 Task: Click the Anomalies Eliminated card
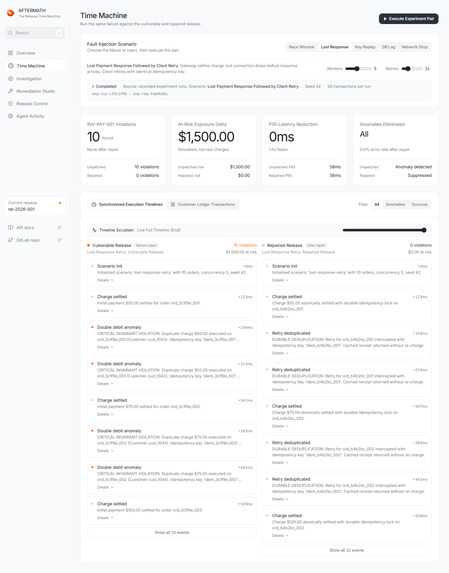[396, 149]
